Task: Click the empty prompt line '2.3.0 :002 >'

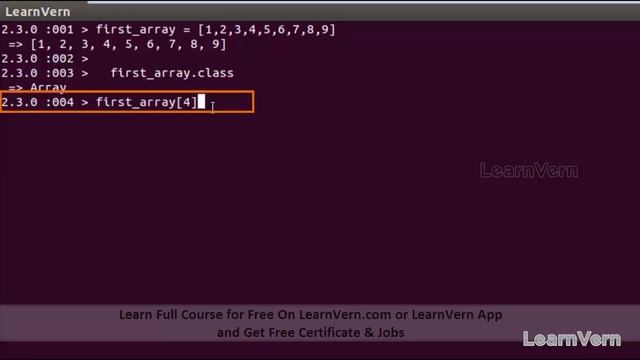Action: coord(44,59)
